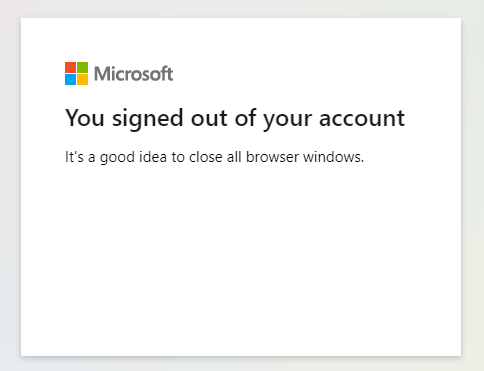Viewport: 484px width, 371px height.
Task: Click the word 'windows.' in the message
Action: [334, 157]
